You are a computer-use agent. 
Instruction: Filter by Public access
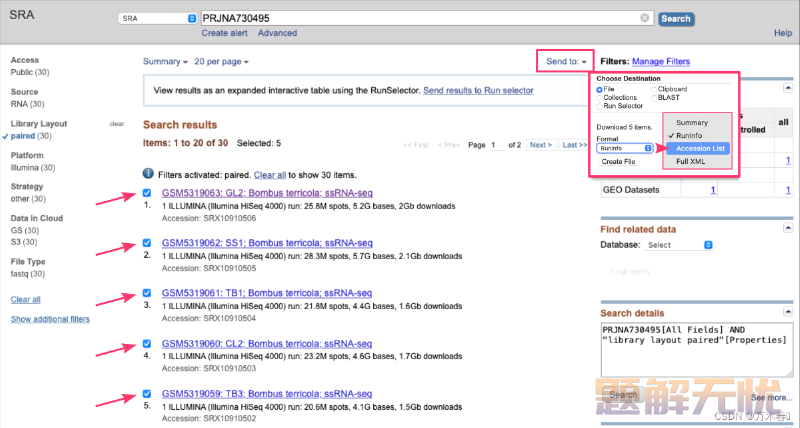[x=22, y=72]
